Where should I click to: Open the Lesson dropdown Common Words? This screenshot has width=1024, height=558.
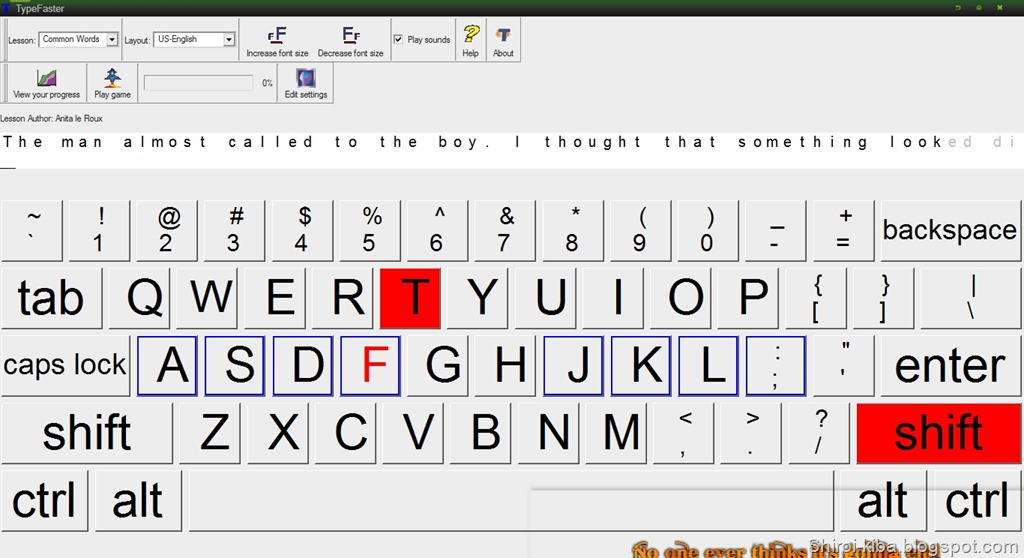point(78,39)
